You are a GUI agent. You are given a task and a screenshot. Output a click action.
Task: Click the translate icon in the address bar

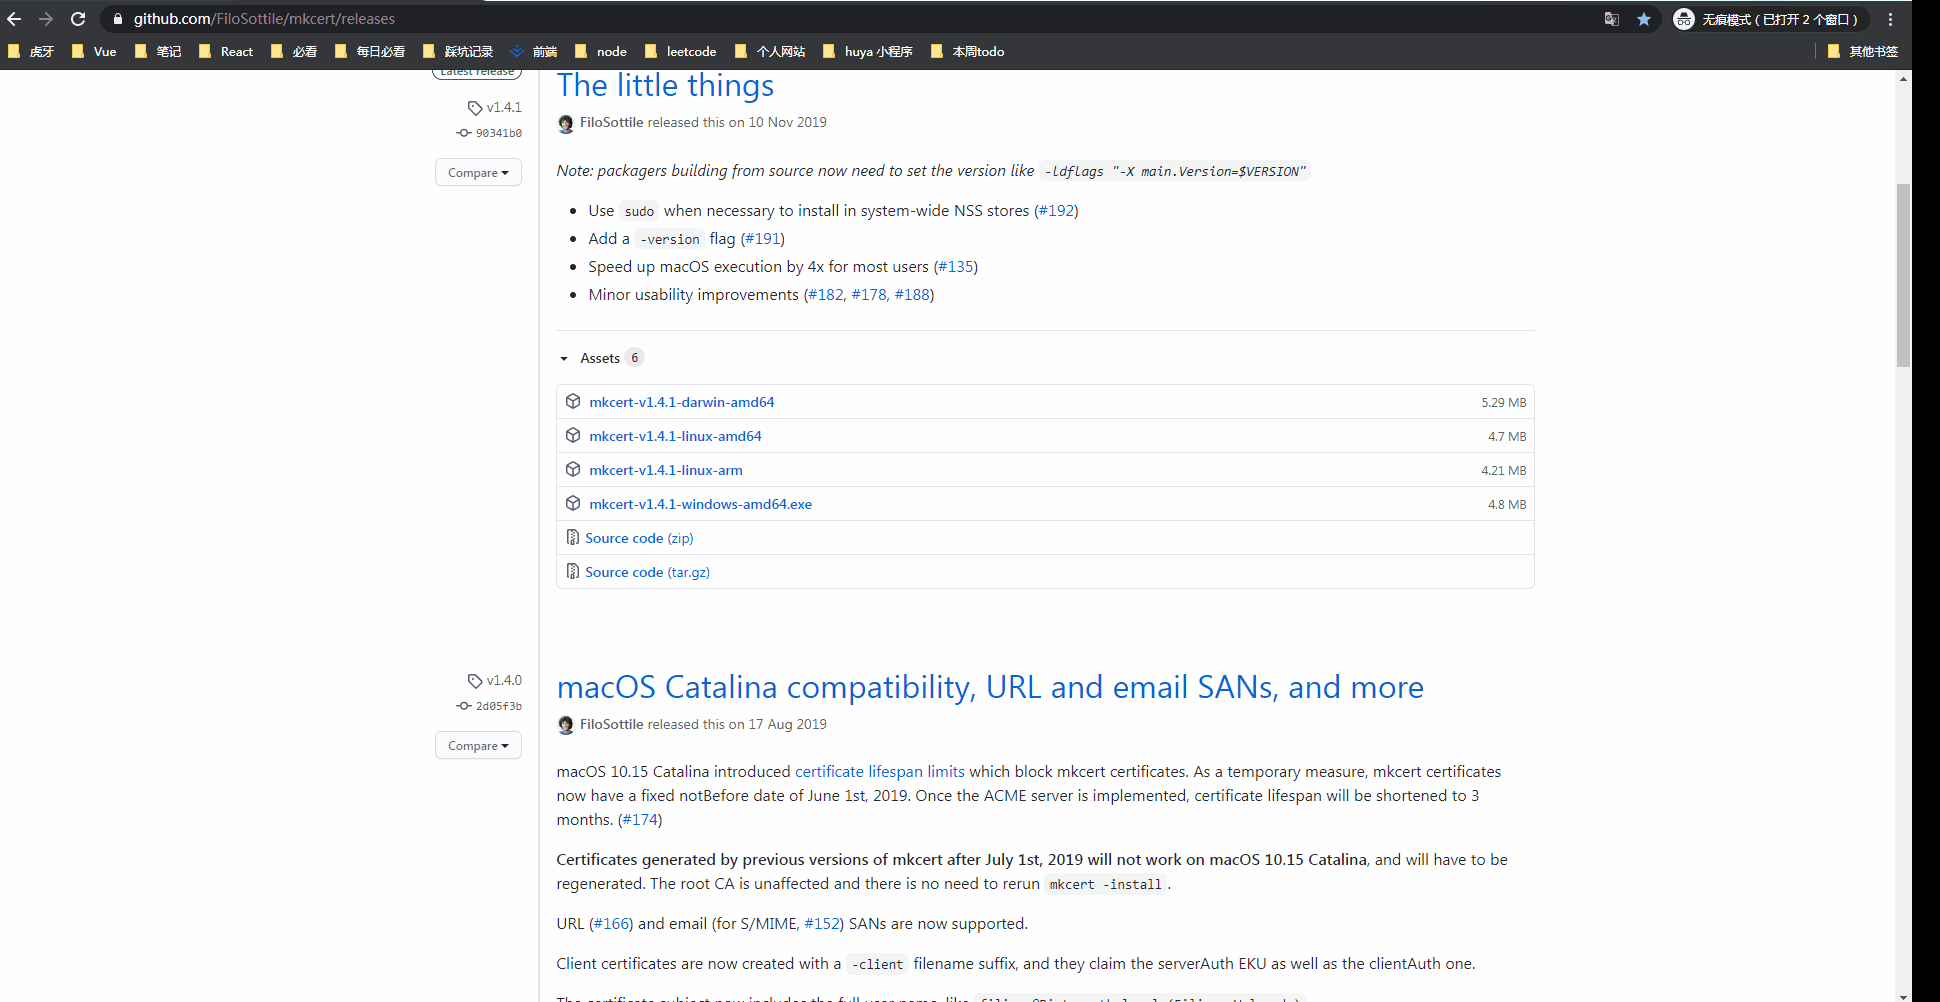(1612, 18)
